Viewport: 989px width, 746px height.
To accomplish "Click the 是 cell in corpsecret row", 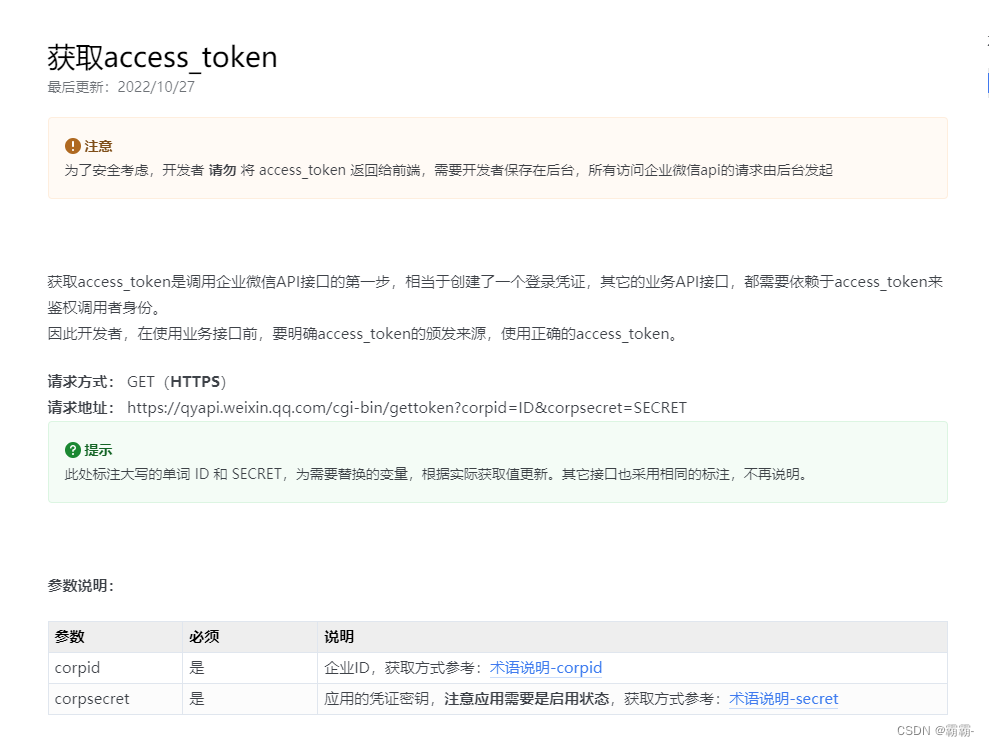I will [x=250, y=699].
